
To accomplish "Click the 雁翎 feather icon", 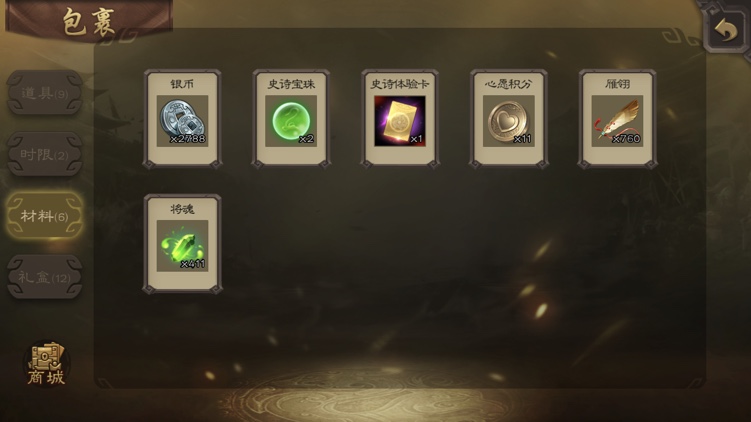I will coord(617,121).
